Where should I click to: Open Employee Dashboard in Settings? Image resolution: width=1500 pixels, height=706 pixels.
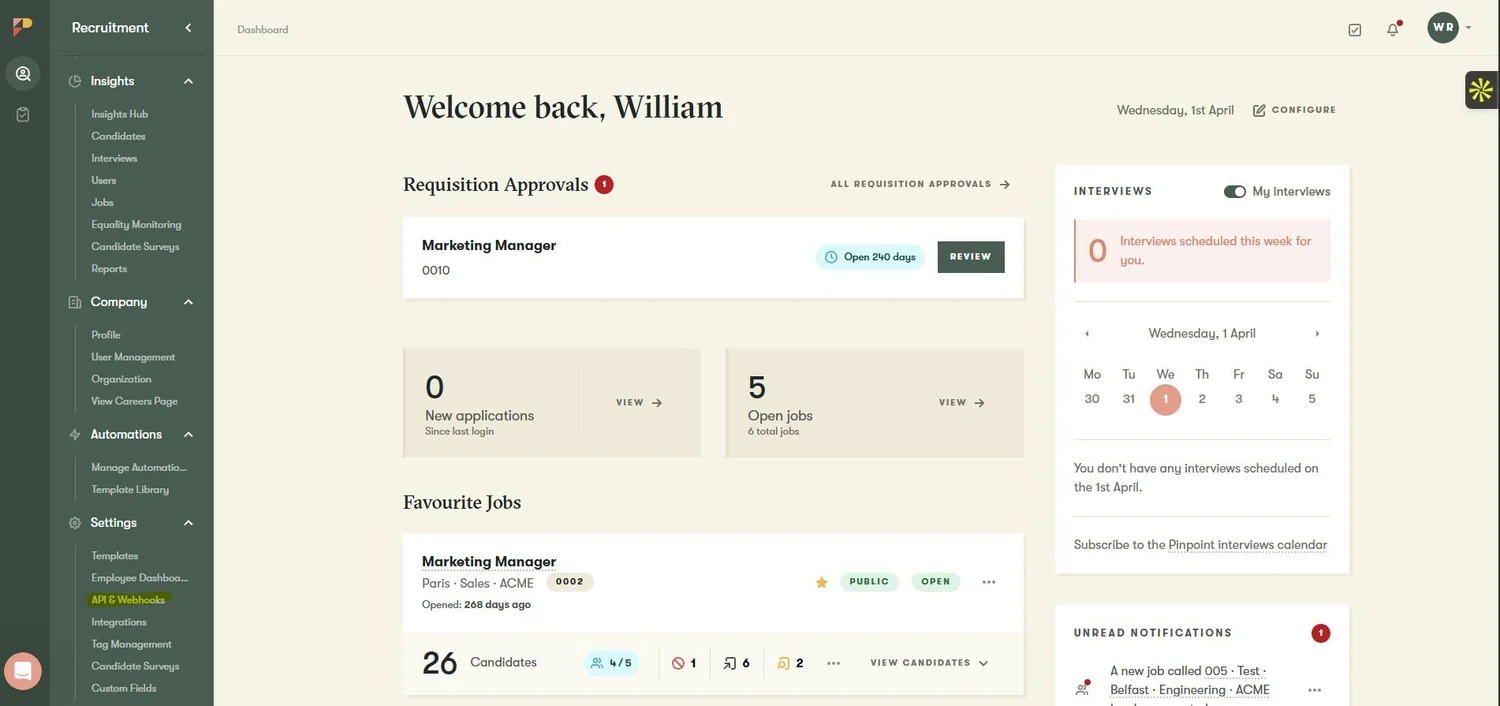click(x=139, y=578)
